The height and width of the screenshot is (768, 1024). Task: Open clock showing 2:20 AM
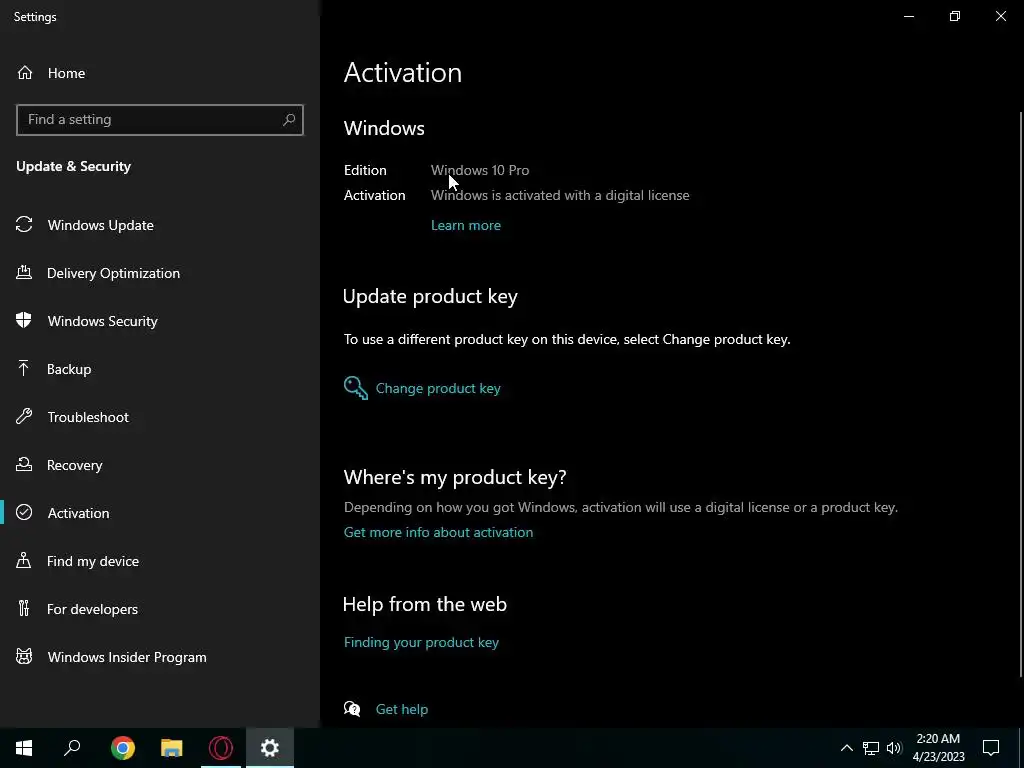tap(938, 748)
